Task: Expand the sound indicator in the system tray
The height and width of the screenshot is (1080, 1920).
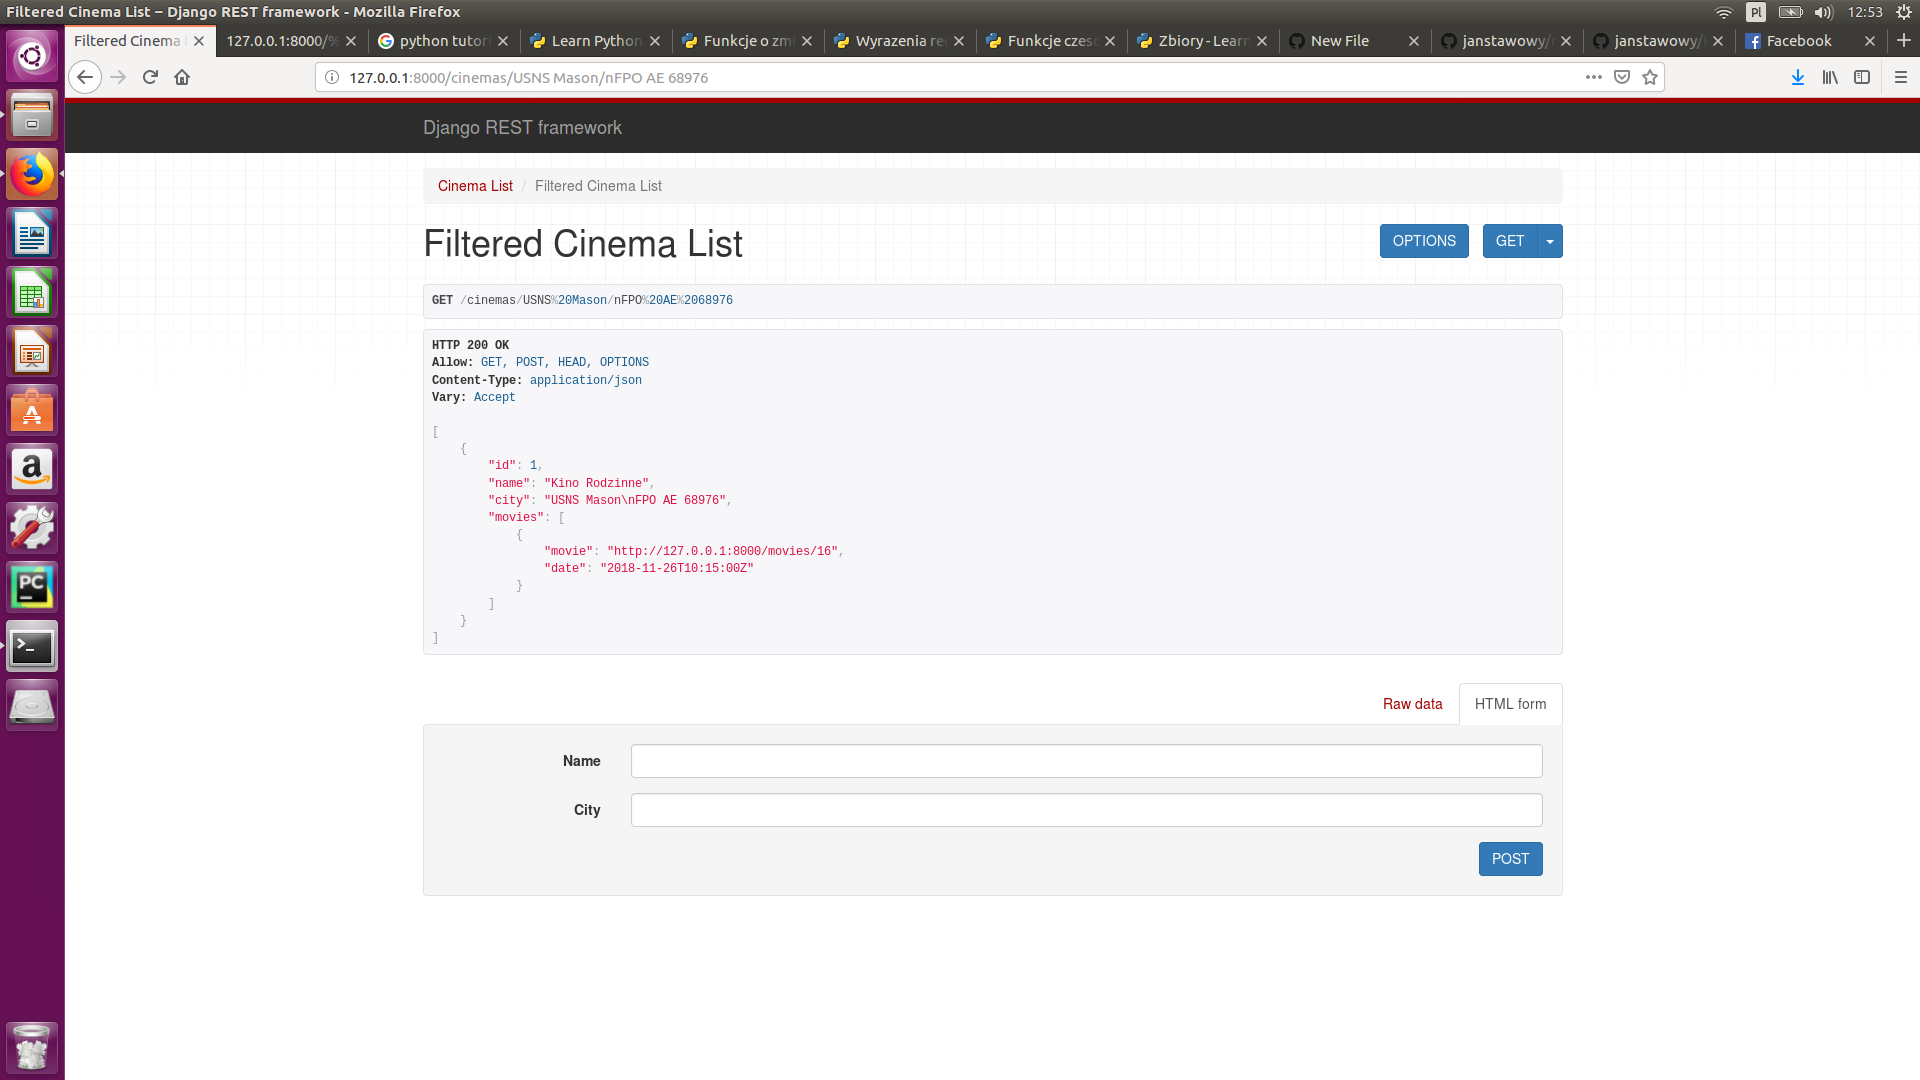Action: (x=1824, y=12)
